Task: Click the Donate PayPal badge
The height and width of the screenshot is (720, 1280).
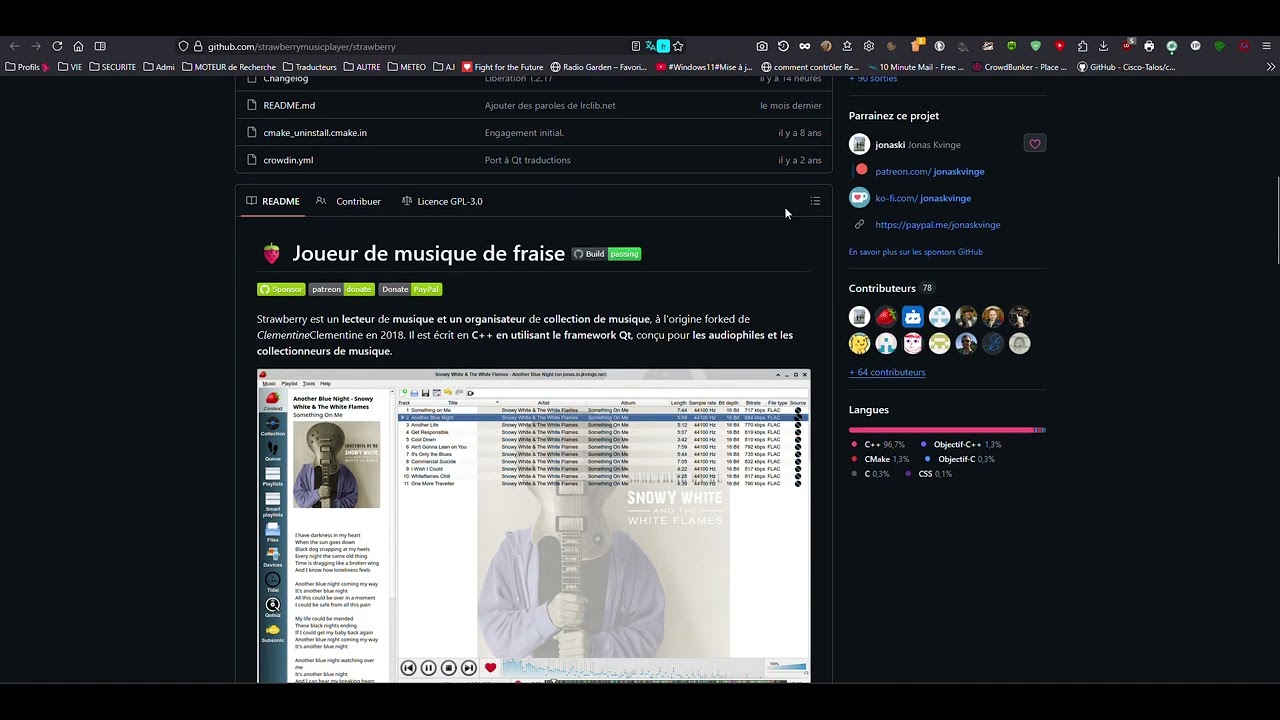Action: (410, 289)
